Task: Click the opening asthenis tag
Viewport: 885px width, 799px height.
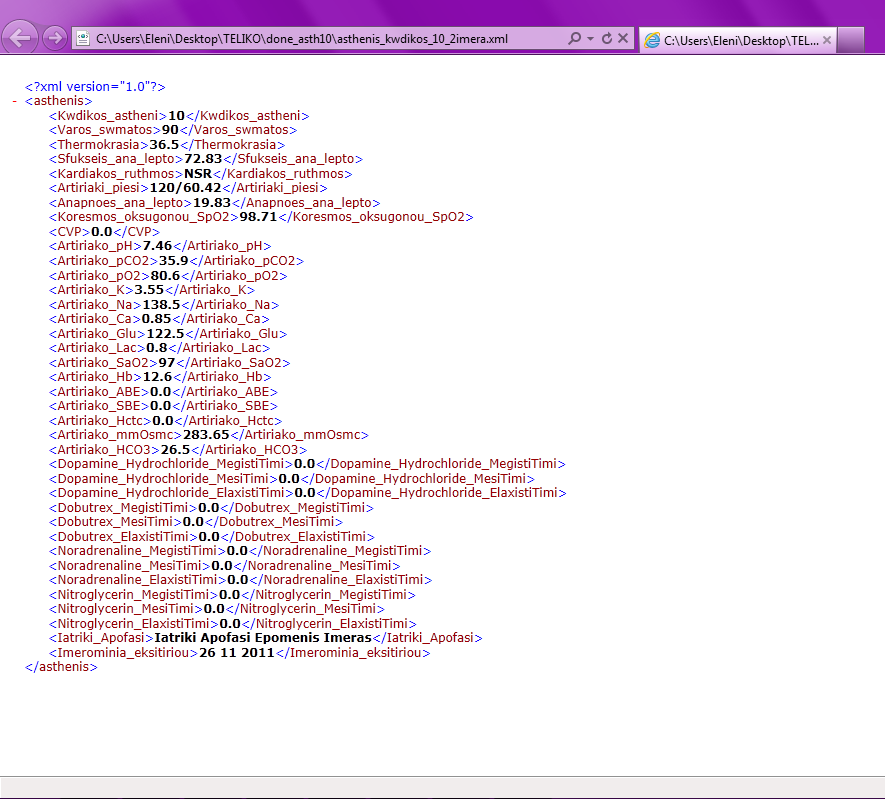Action: (x=58, y=101)
